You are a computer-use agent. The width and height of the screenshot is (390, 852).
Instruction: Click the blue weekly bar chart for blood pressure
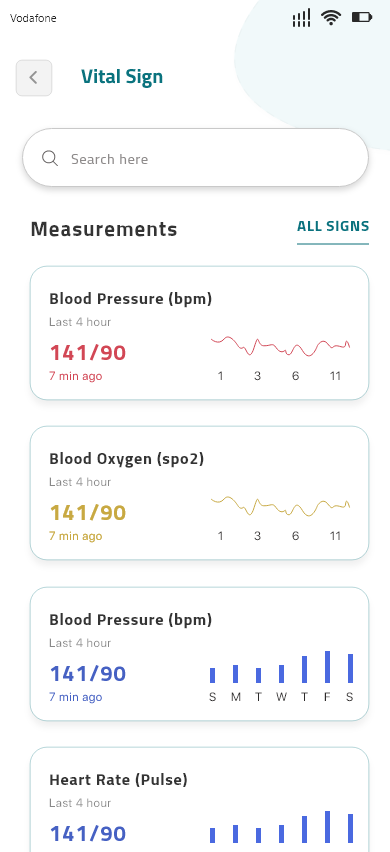281,667
